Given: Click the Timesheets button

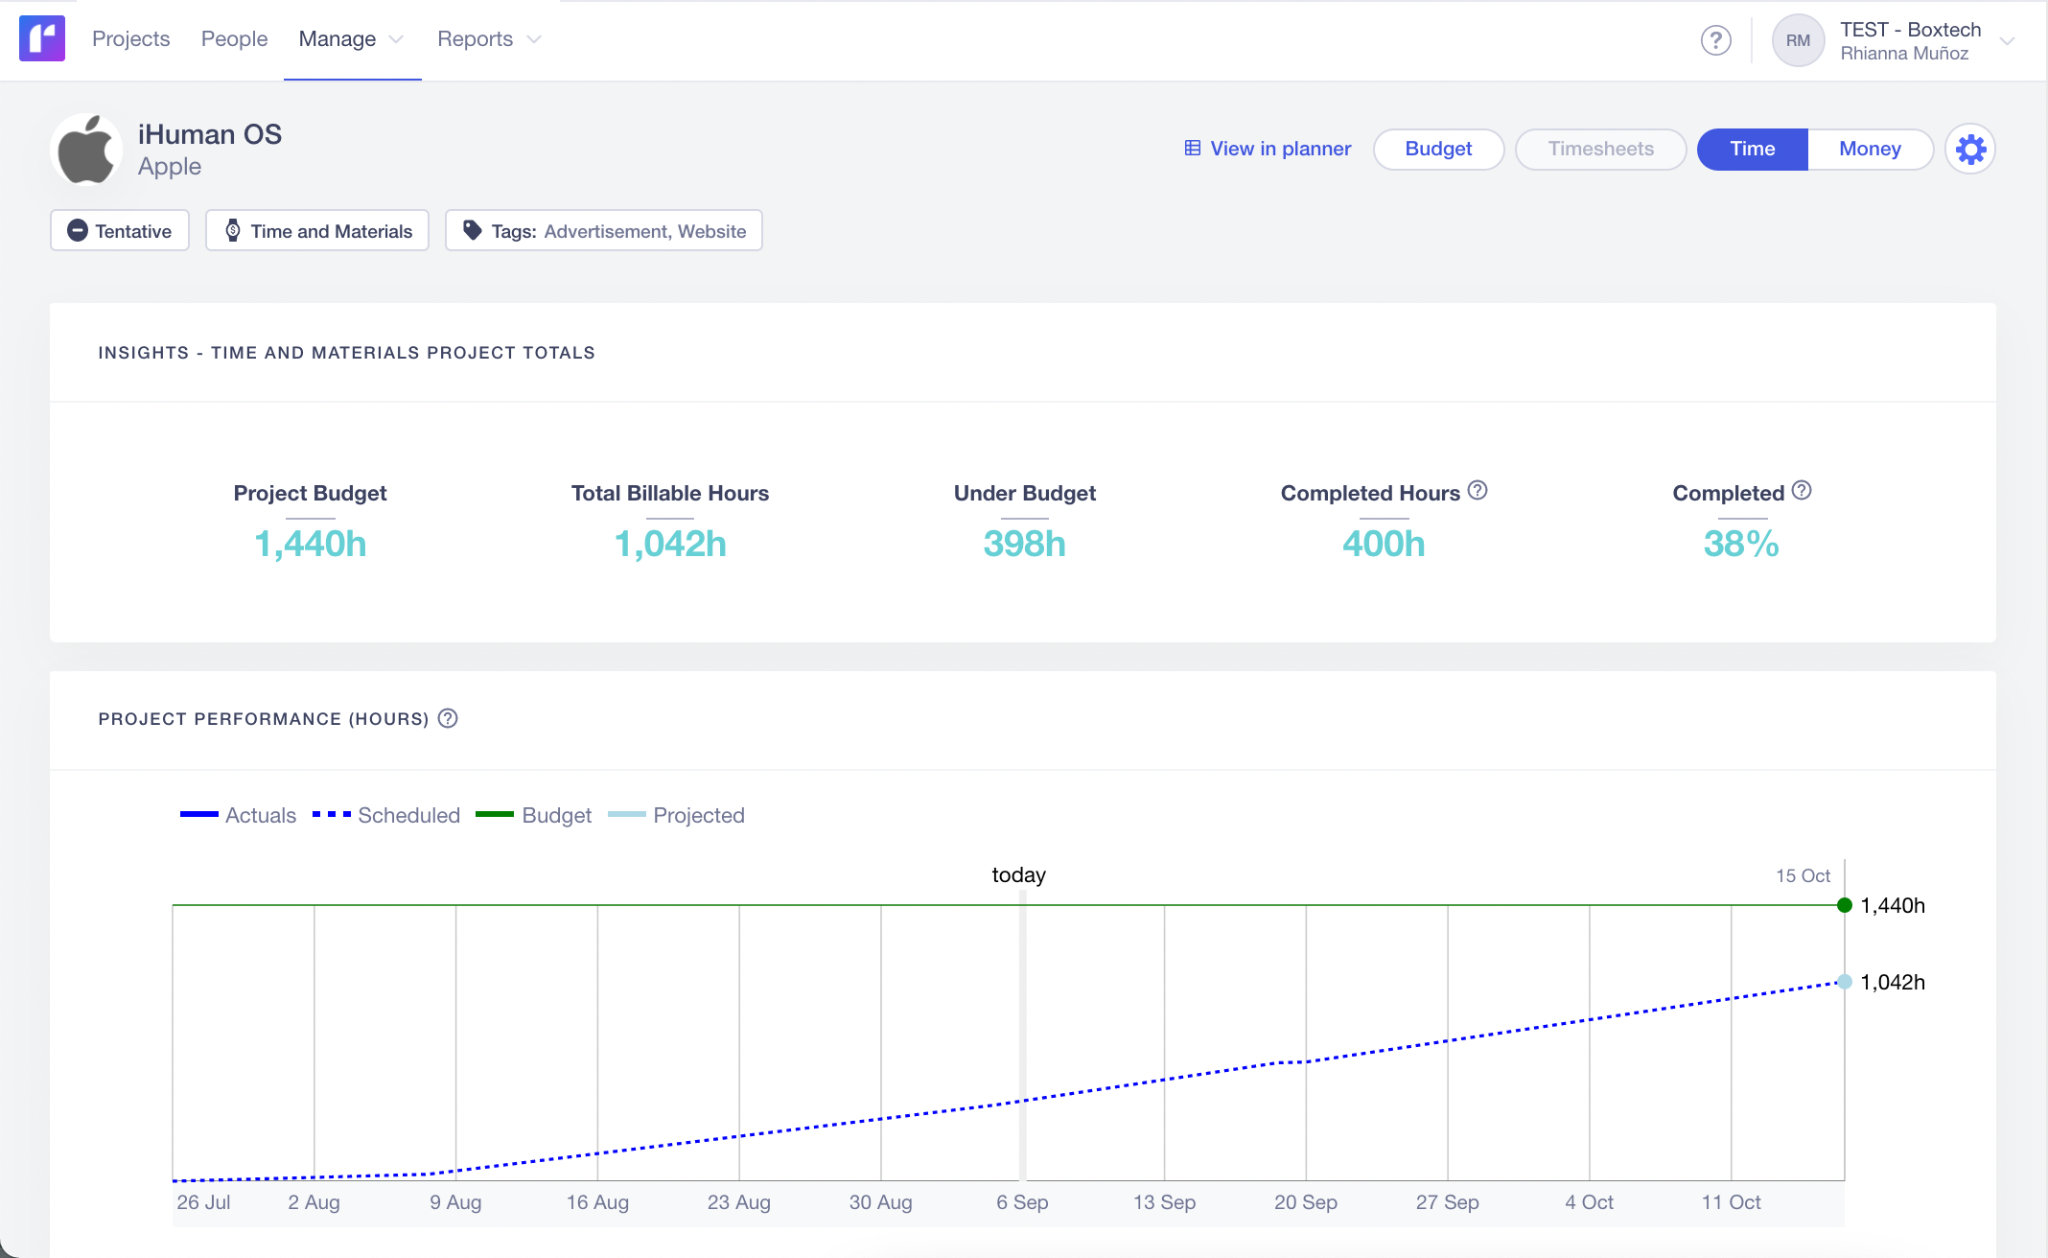Looking at the screenshot, I should pos(1600,149).
